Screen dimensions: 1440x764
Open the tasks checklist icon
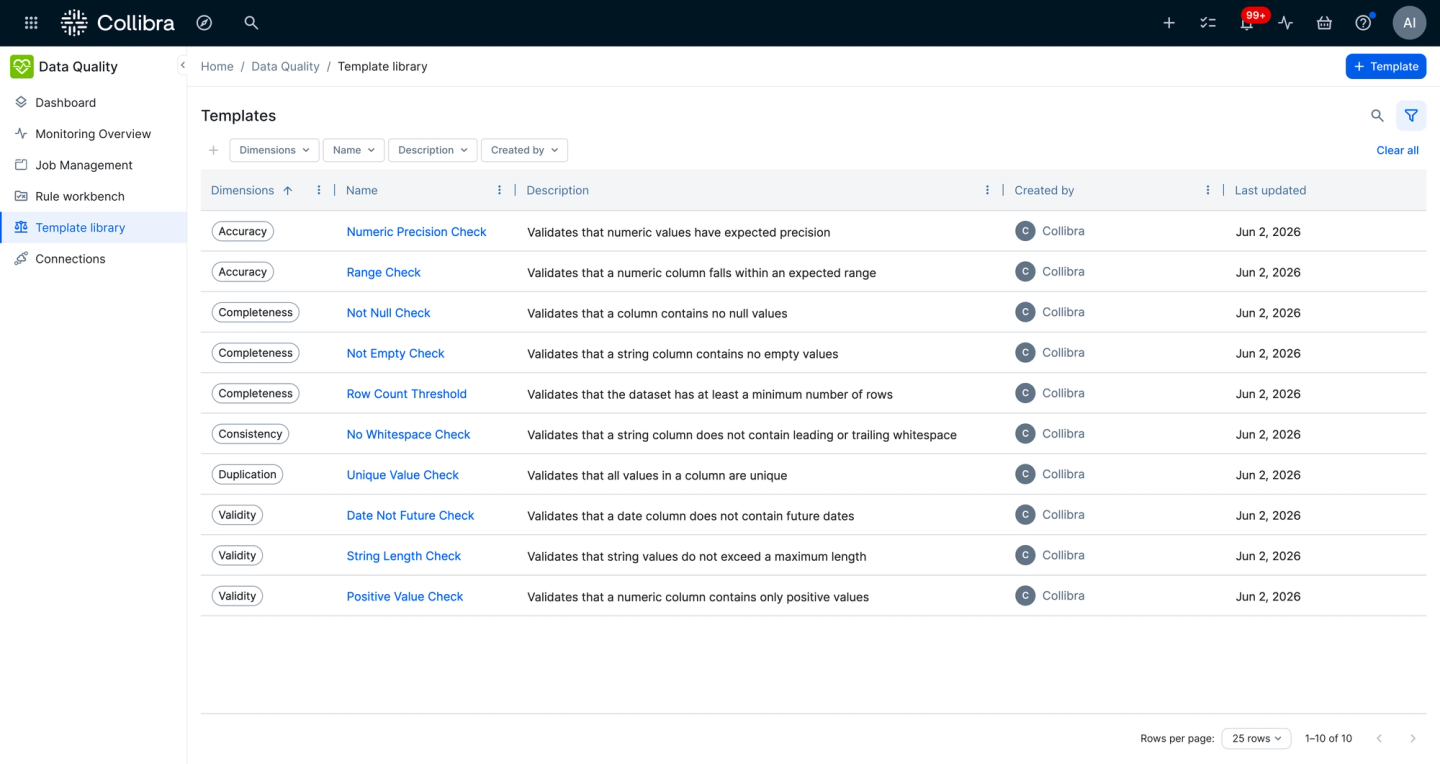1208,22
